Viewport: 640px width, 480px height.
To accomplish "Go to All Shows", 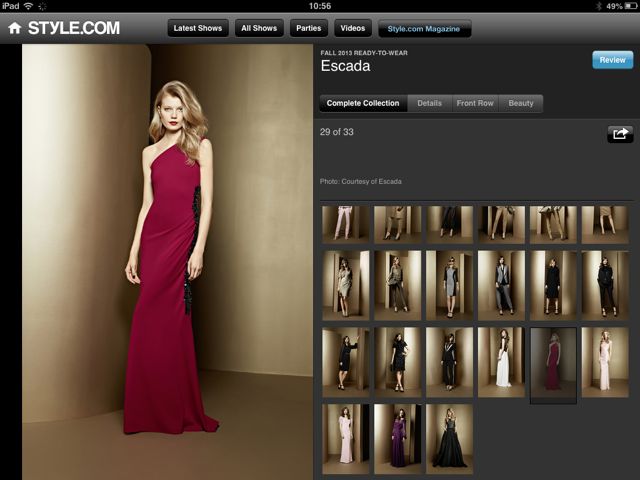I will pyautogui.click(x=259, y=28).
